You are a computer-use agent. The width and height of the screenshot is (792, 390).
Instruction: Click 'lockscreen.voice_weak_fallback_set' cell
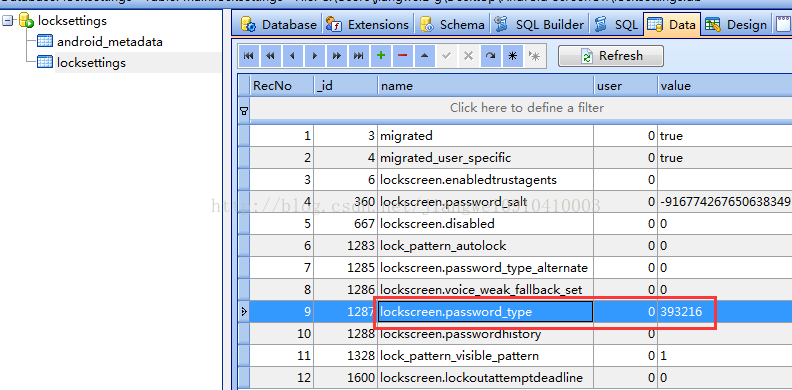485,290
